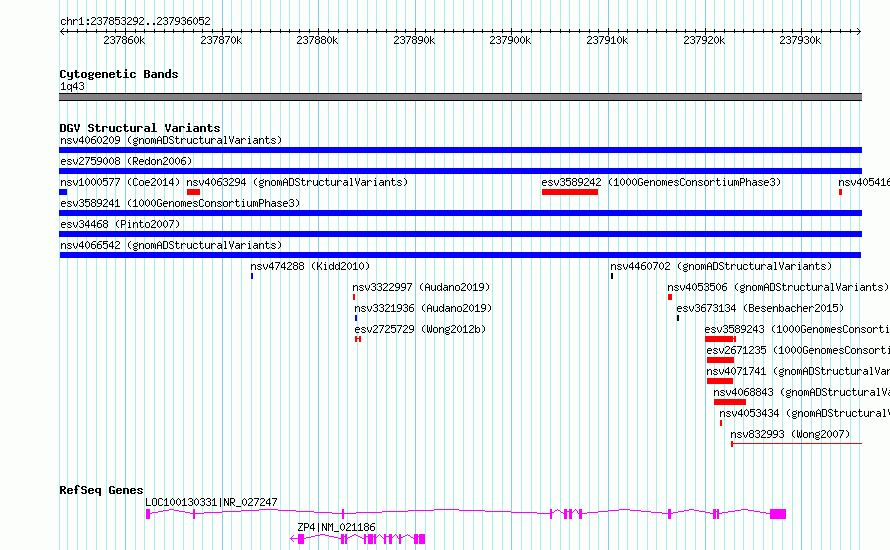890x550 pixels.
Task: Open the nsv832993 (Wong2007) variant
Action: pyautogui.click(x=790, y=434)
